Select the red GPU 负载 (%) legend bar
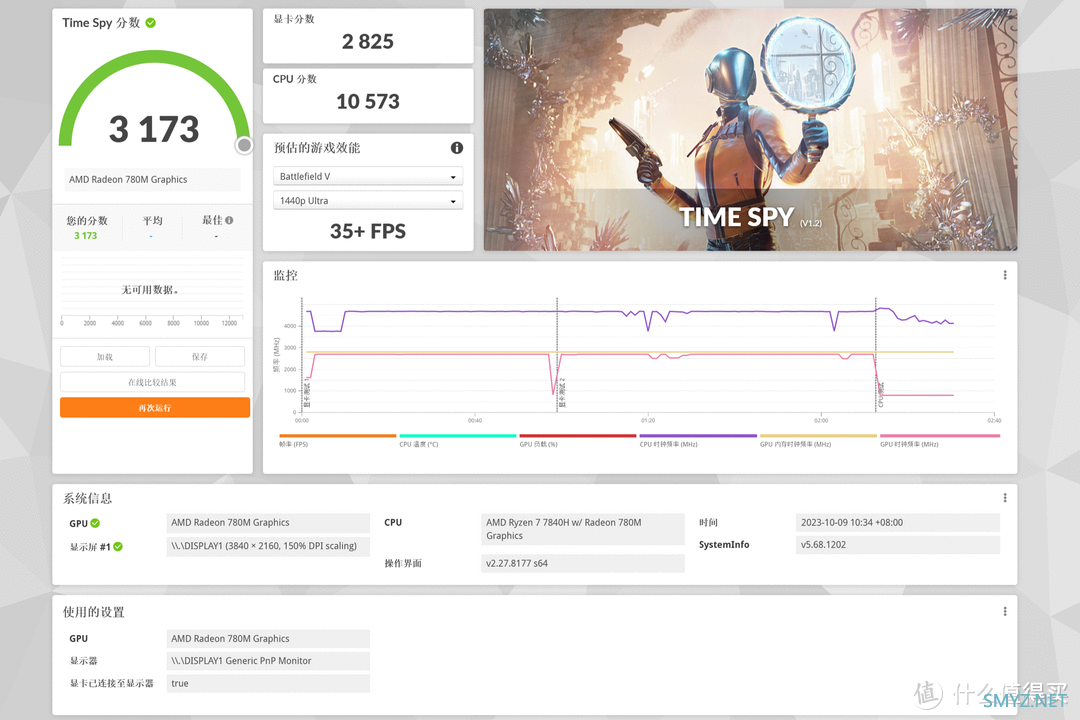1080x720 pixels. tap(578, 435)
